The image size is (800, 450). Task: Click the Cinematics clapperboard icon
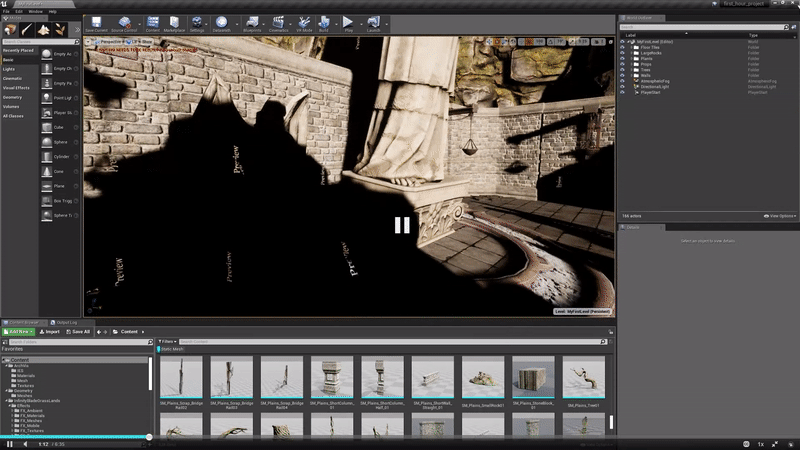click(278, 23)
